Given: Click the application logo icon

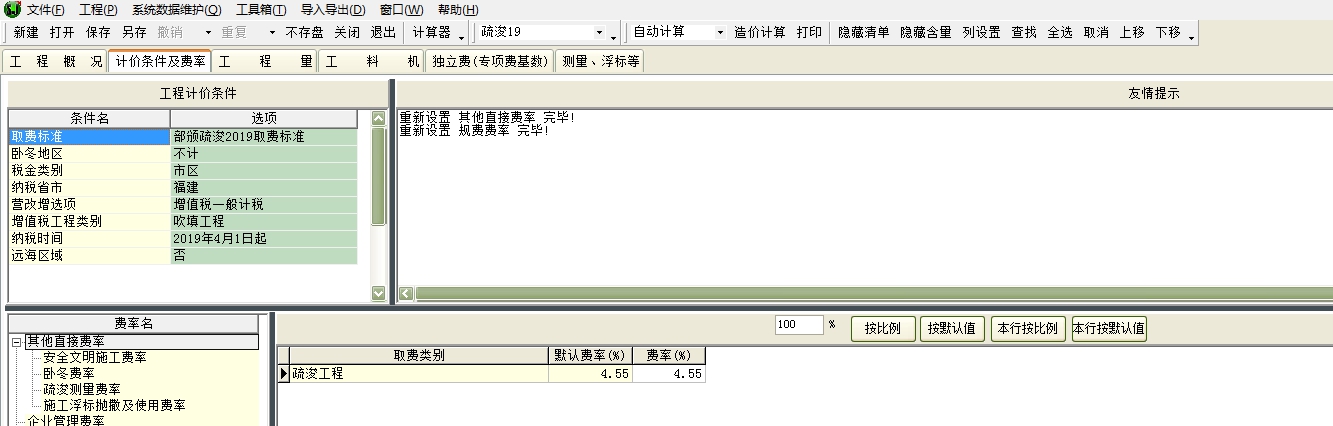Looking at the screenshot, I should (x=11, y=10).
